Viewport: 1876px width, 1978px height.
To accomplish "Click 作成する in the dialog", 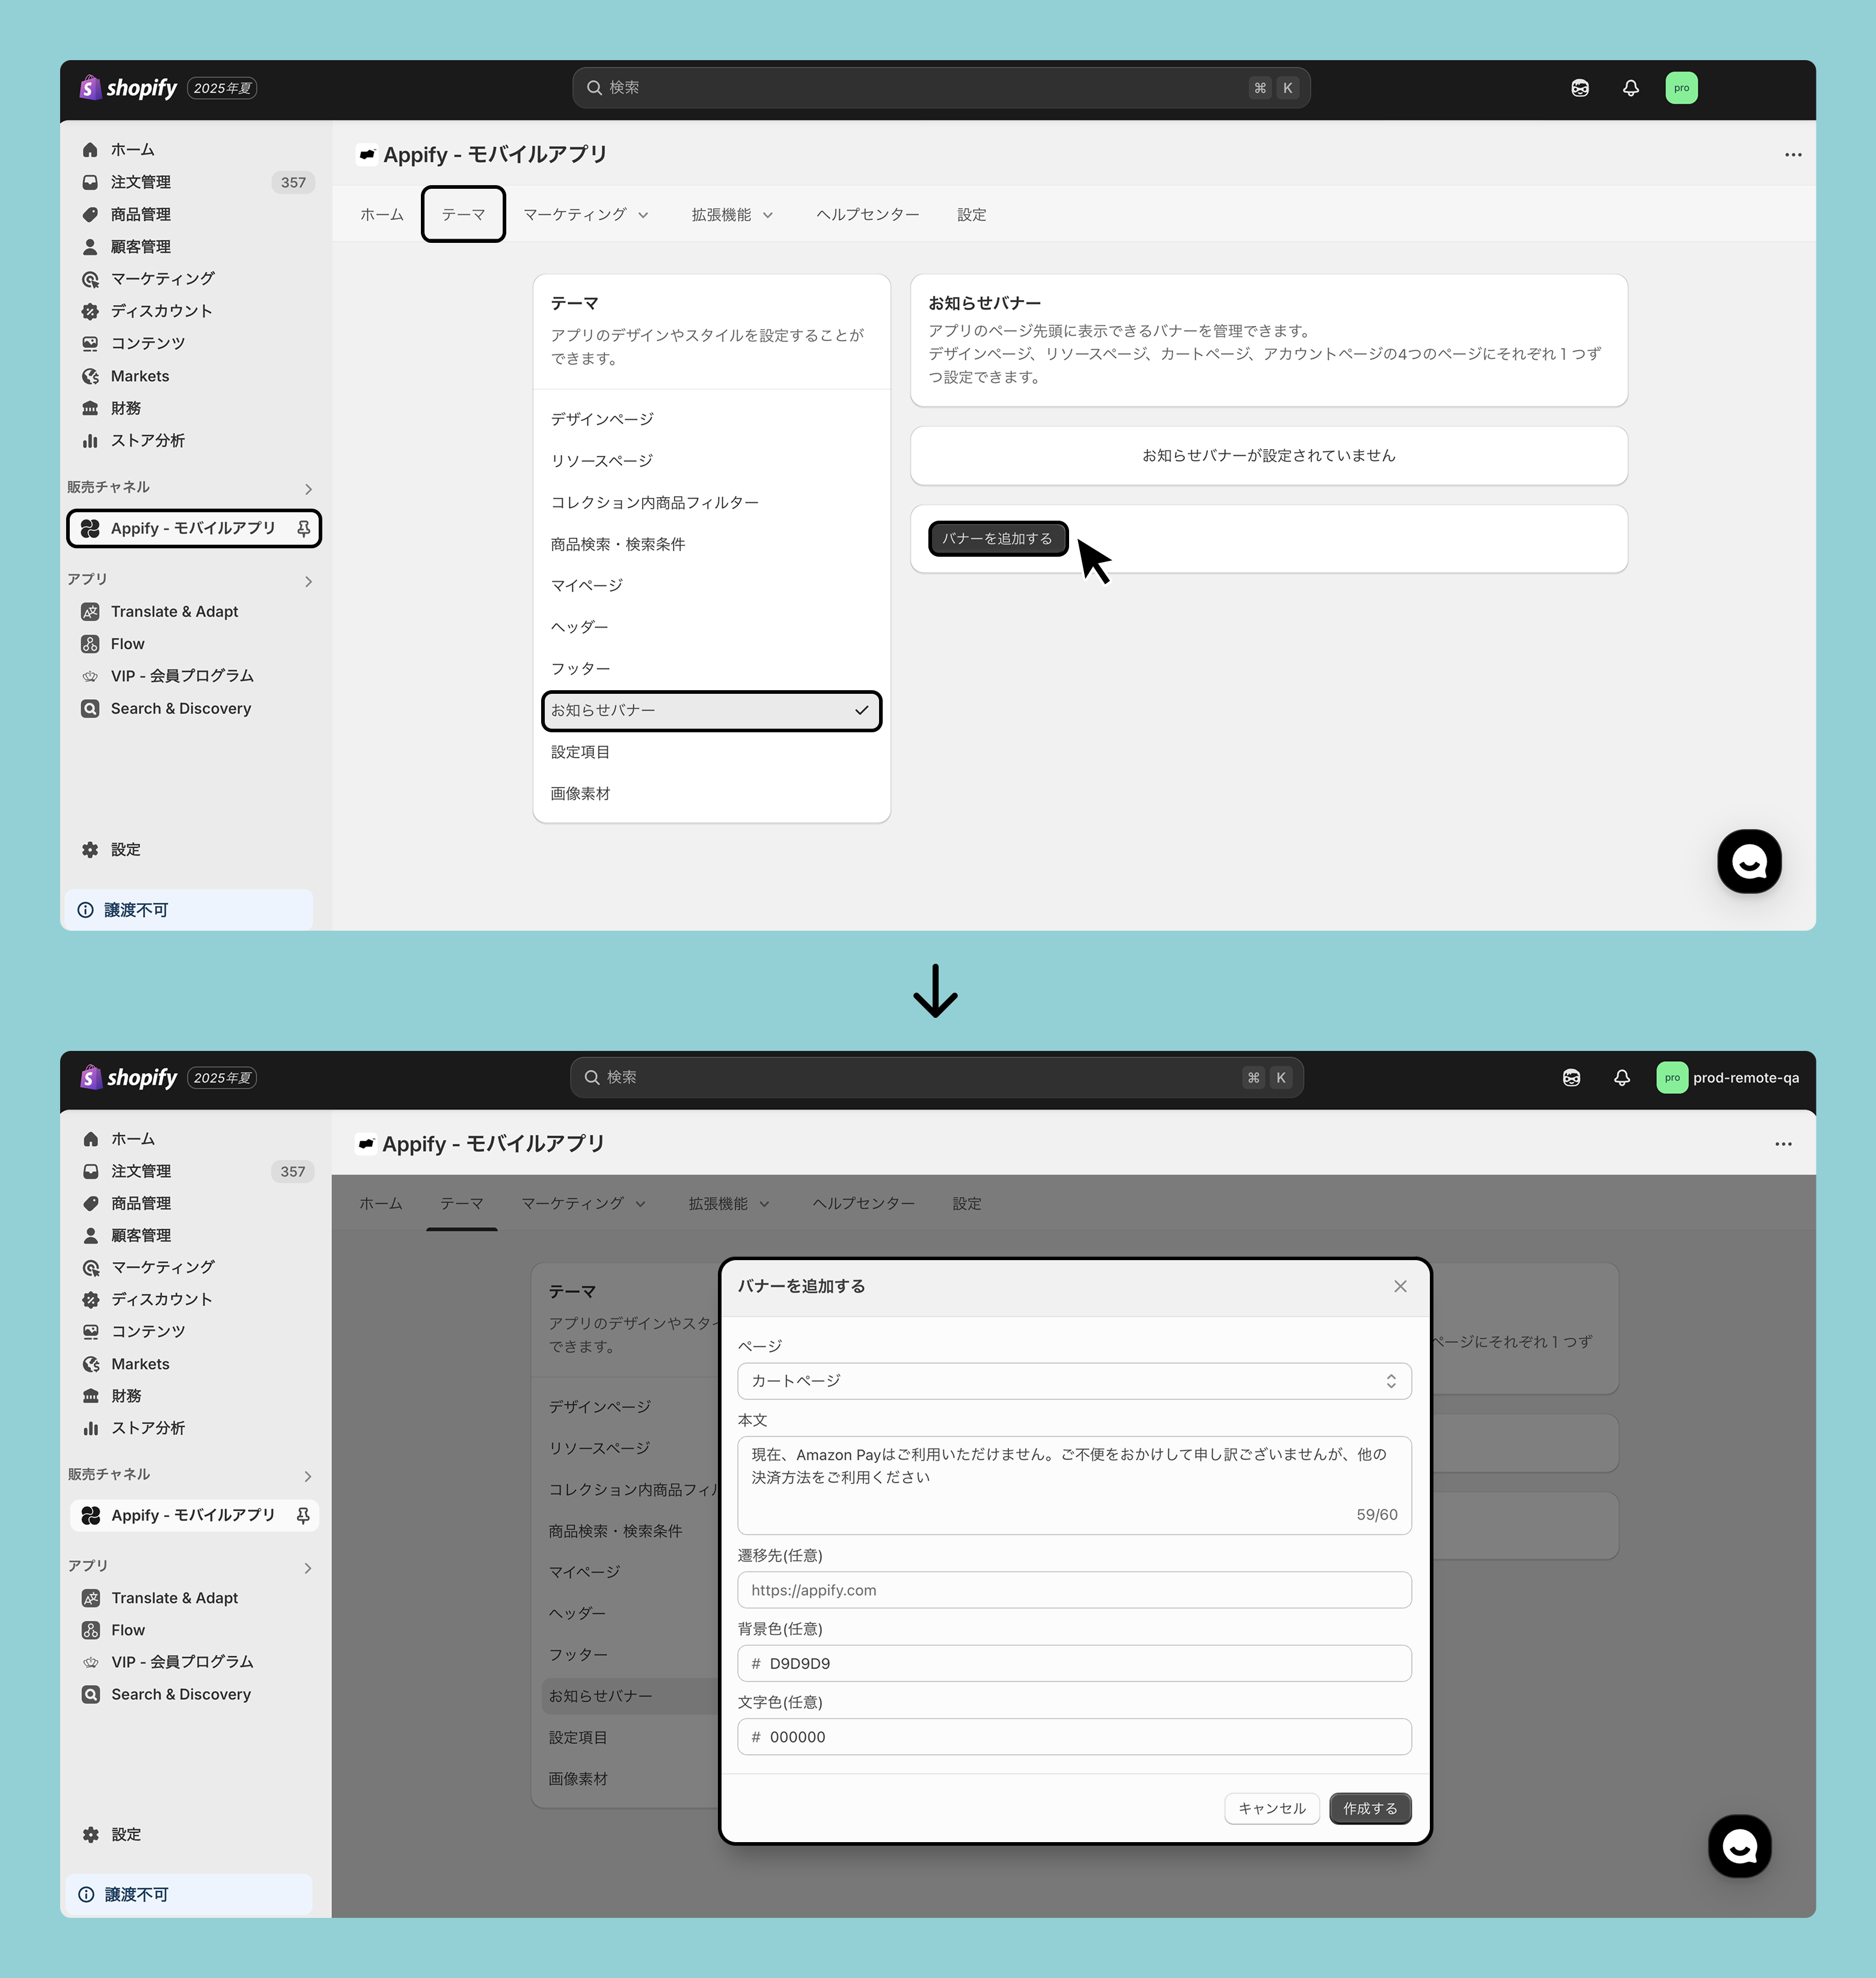I will (x=1370, y=1808).
